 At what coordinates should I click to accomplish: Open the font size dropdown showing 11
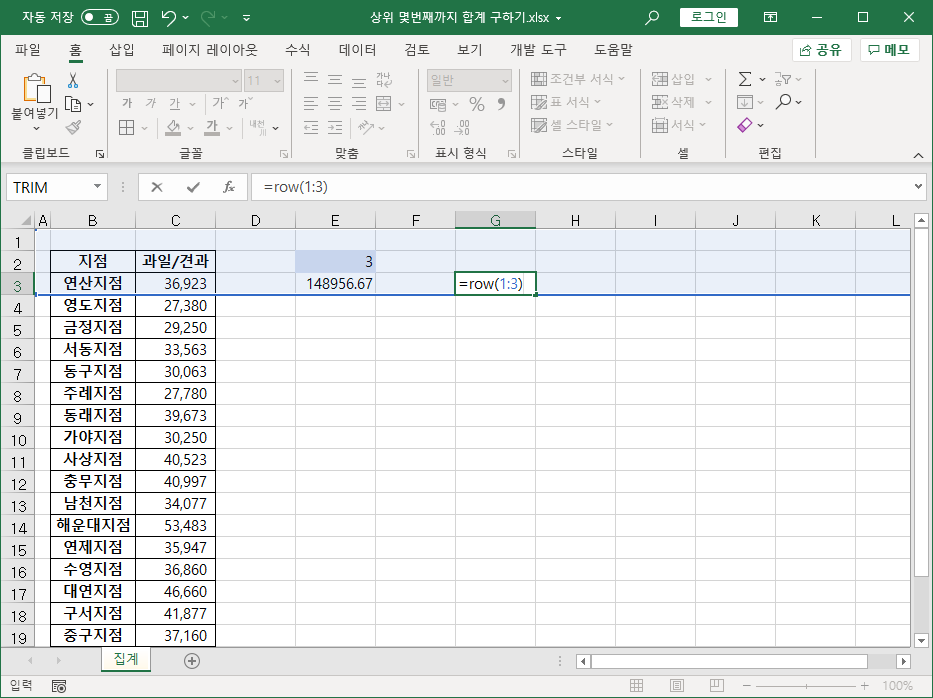click(x=278, y=80)
